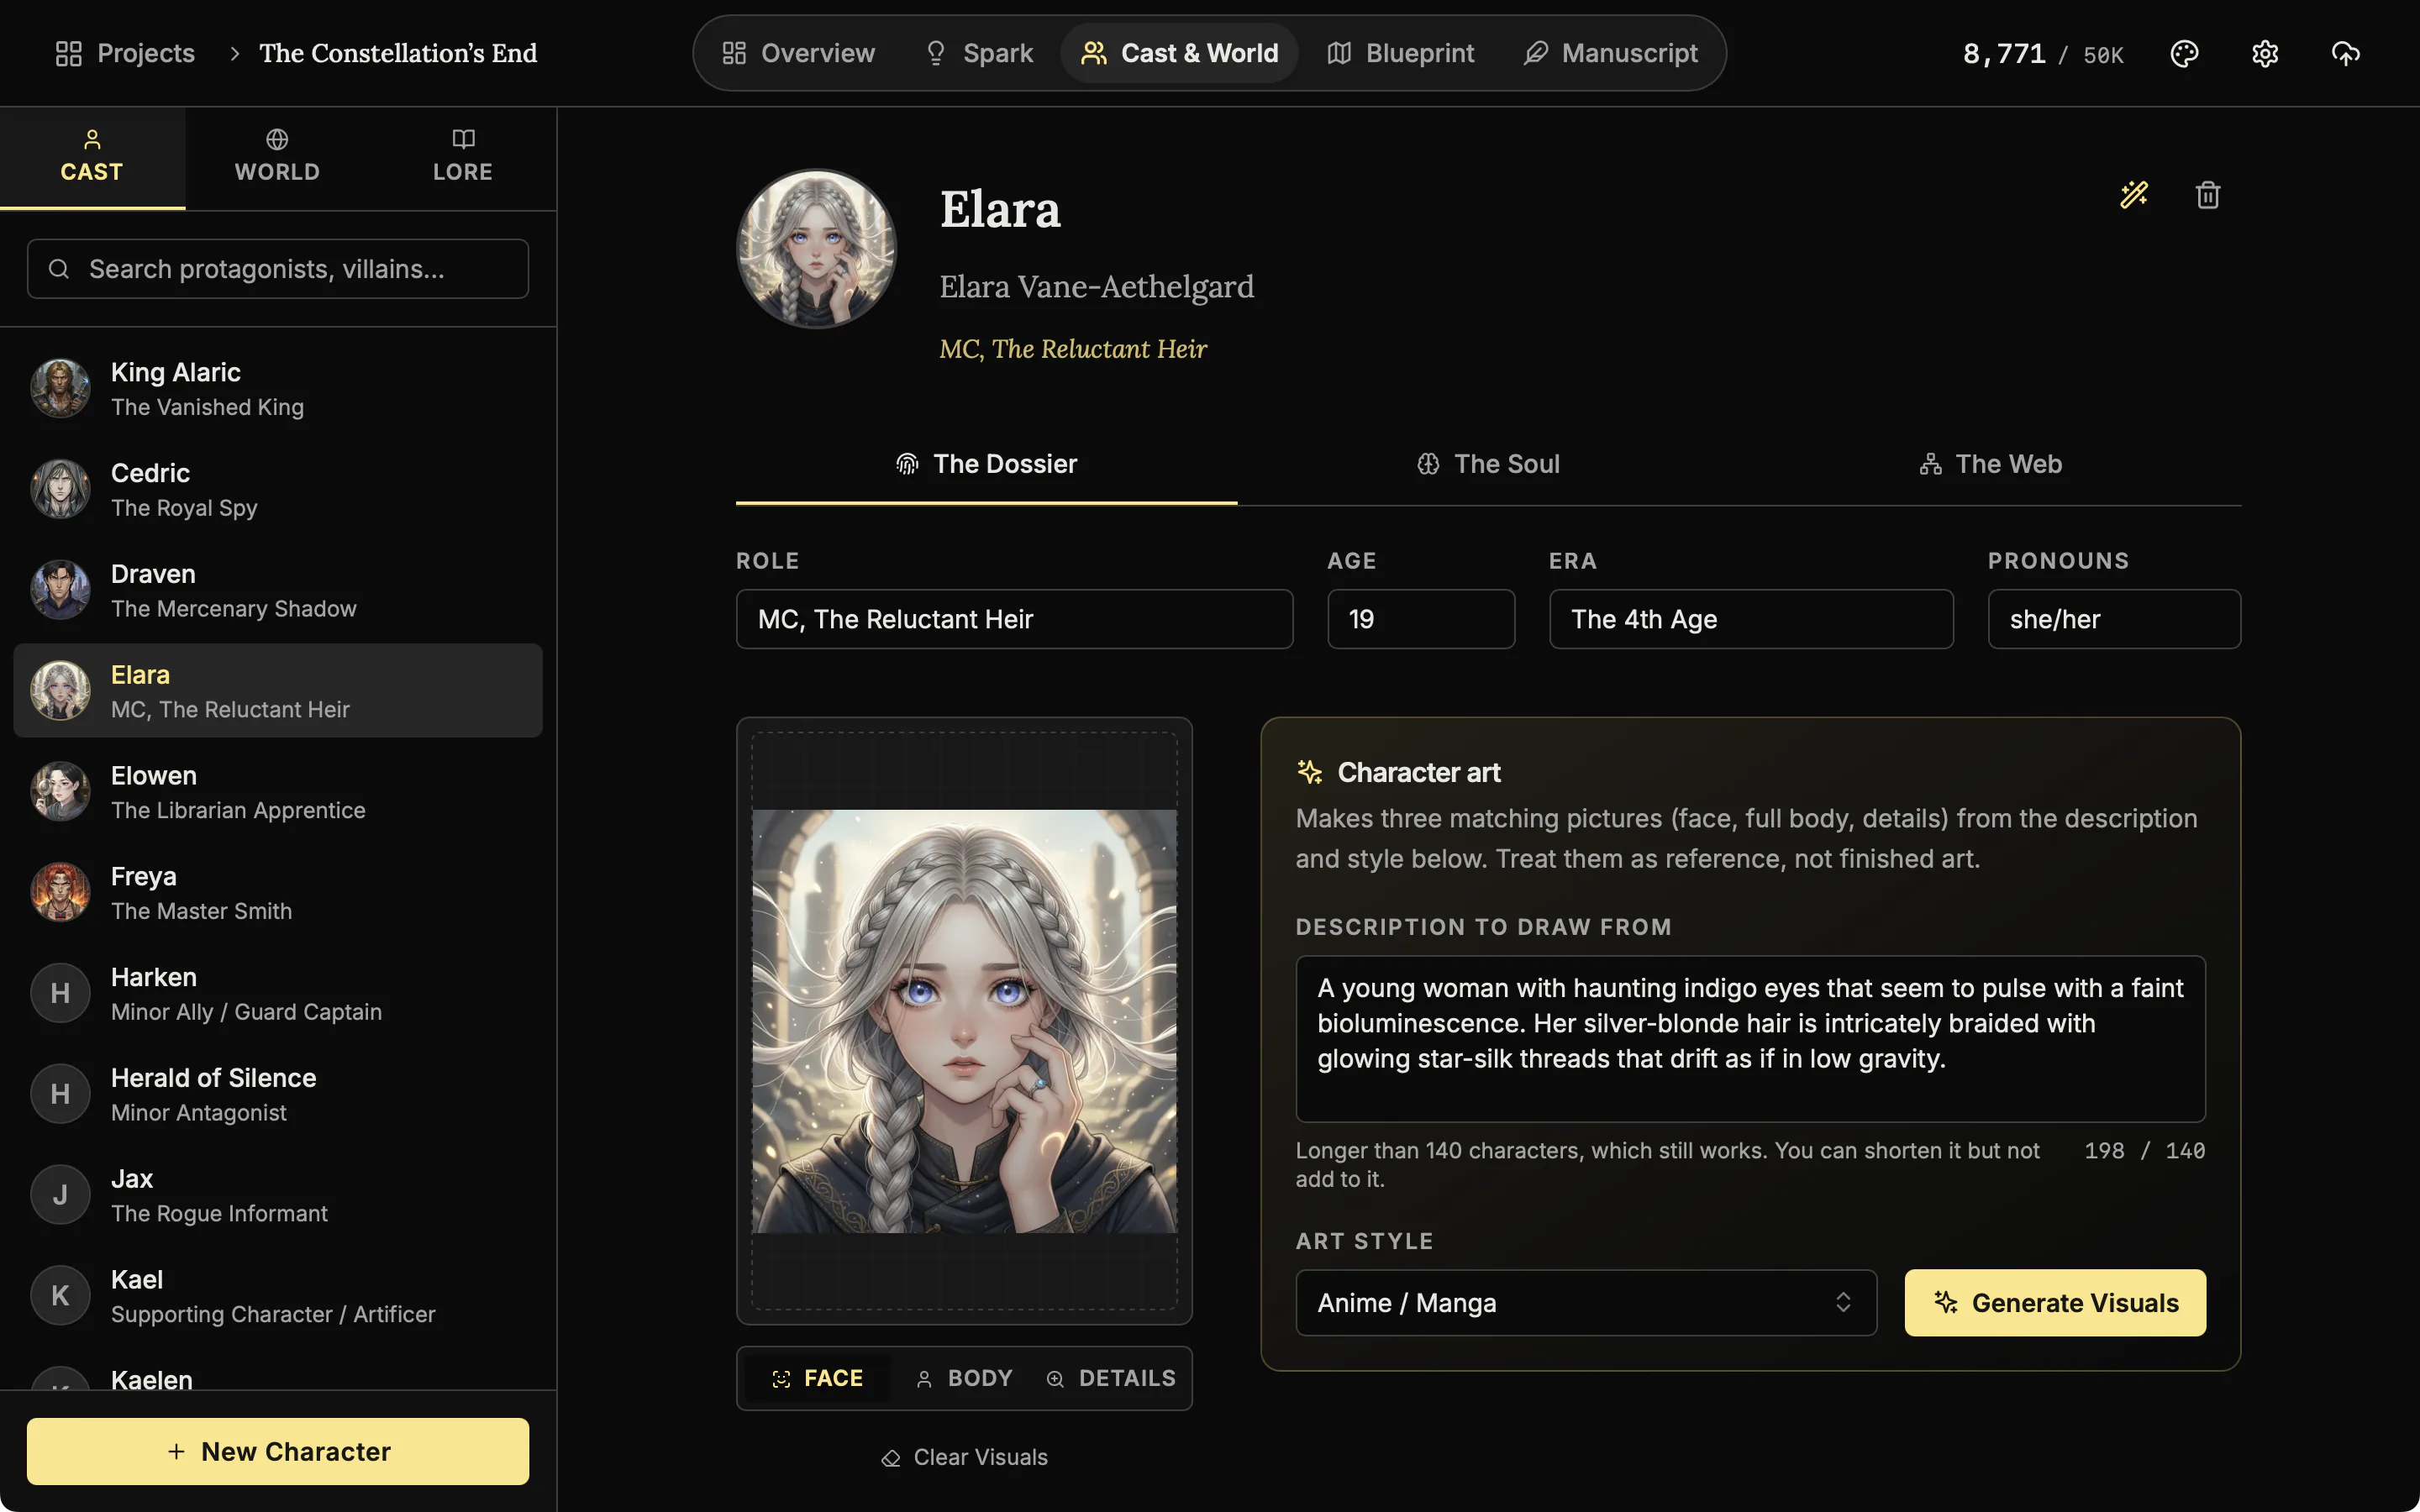Image resolution: width=2420 pixels, height=1512 pixels.
Task: Open the Manuscript section
Action: [1610, 53]
